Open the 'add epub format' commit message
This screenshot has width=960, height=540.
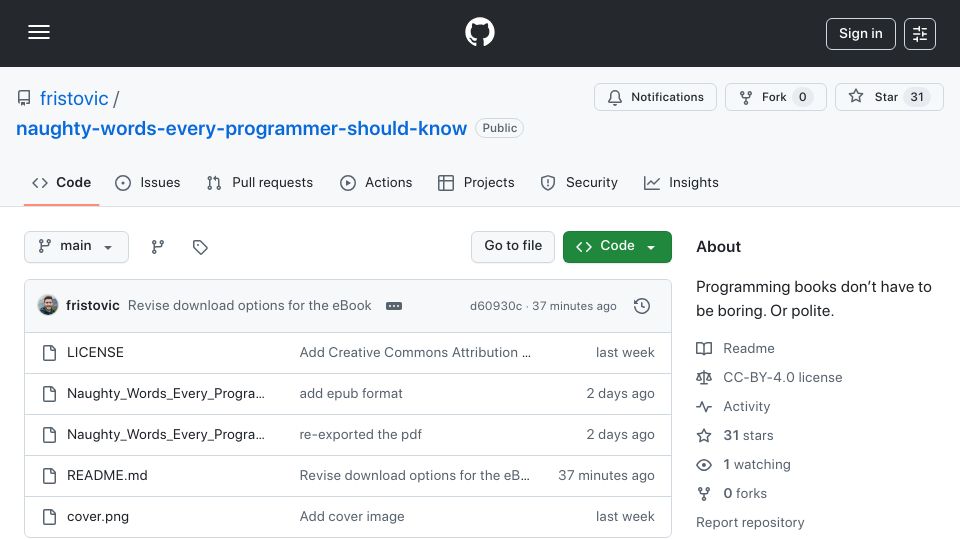point(351,394)
